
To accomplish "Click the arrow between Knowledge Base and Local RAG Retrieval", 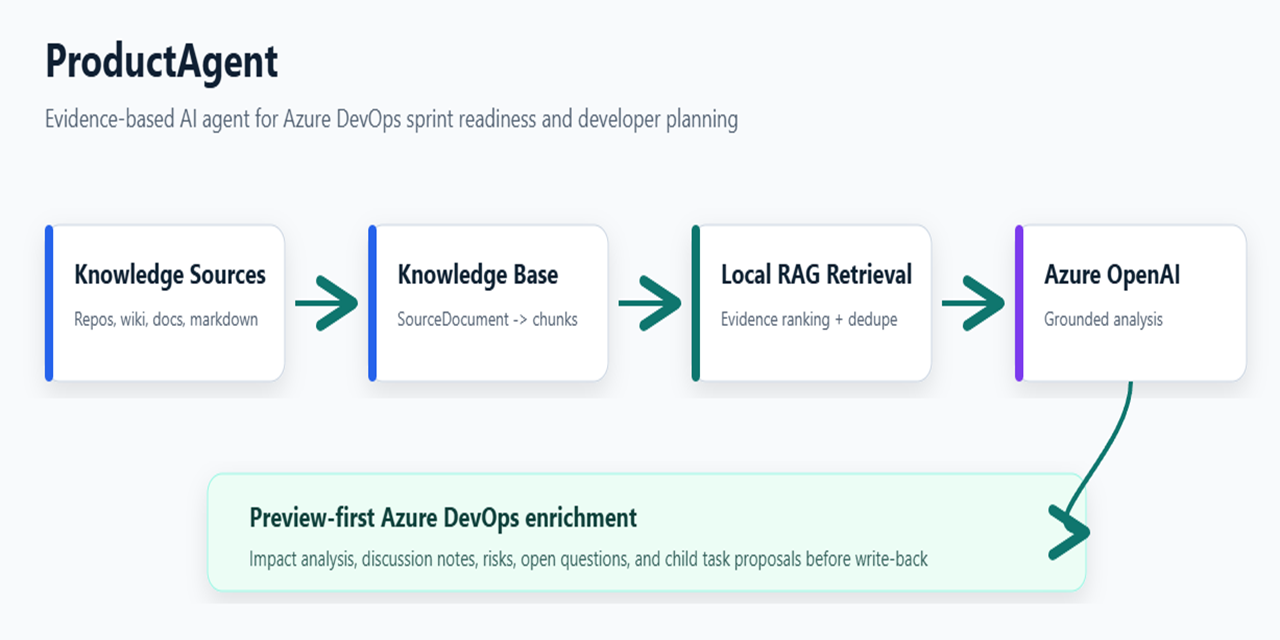I will coord(650,302).
